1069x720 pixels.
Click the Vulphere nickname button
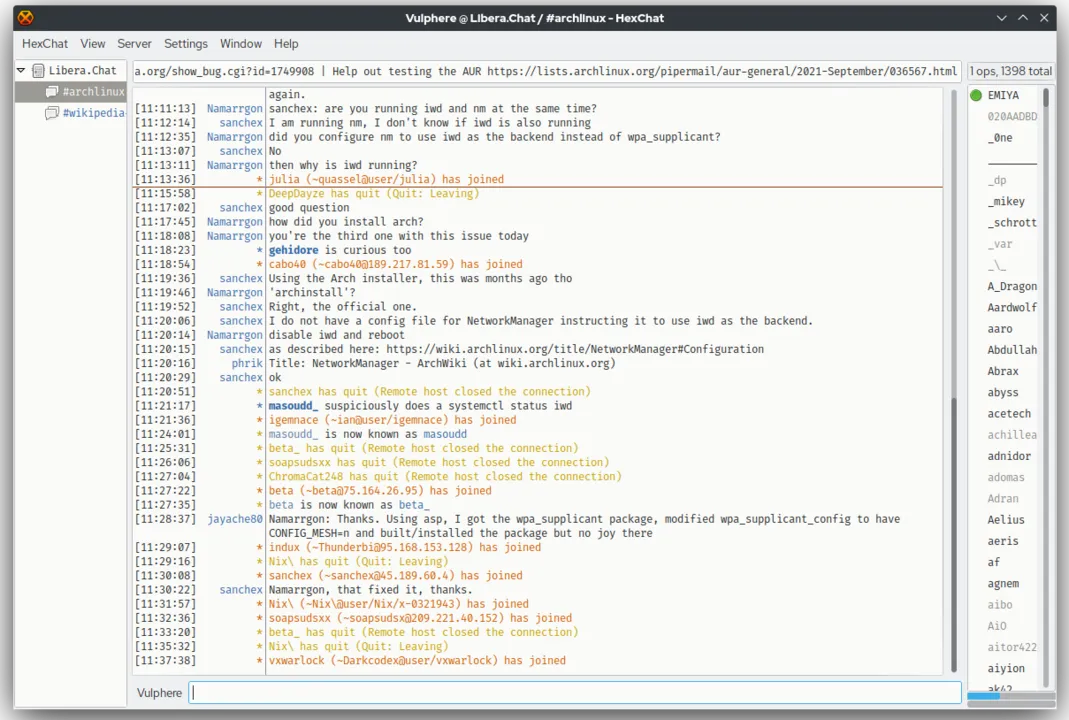point(159,692)
